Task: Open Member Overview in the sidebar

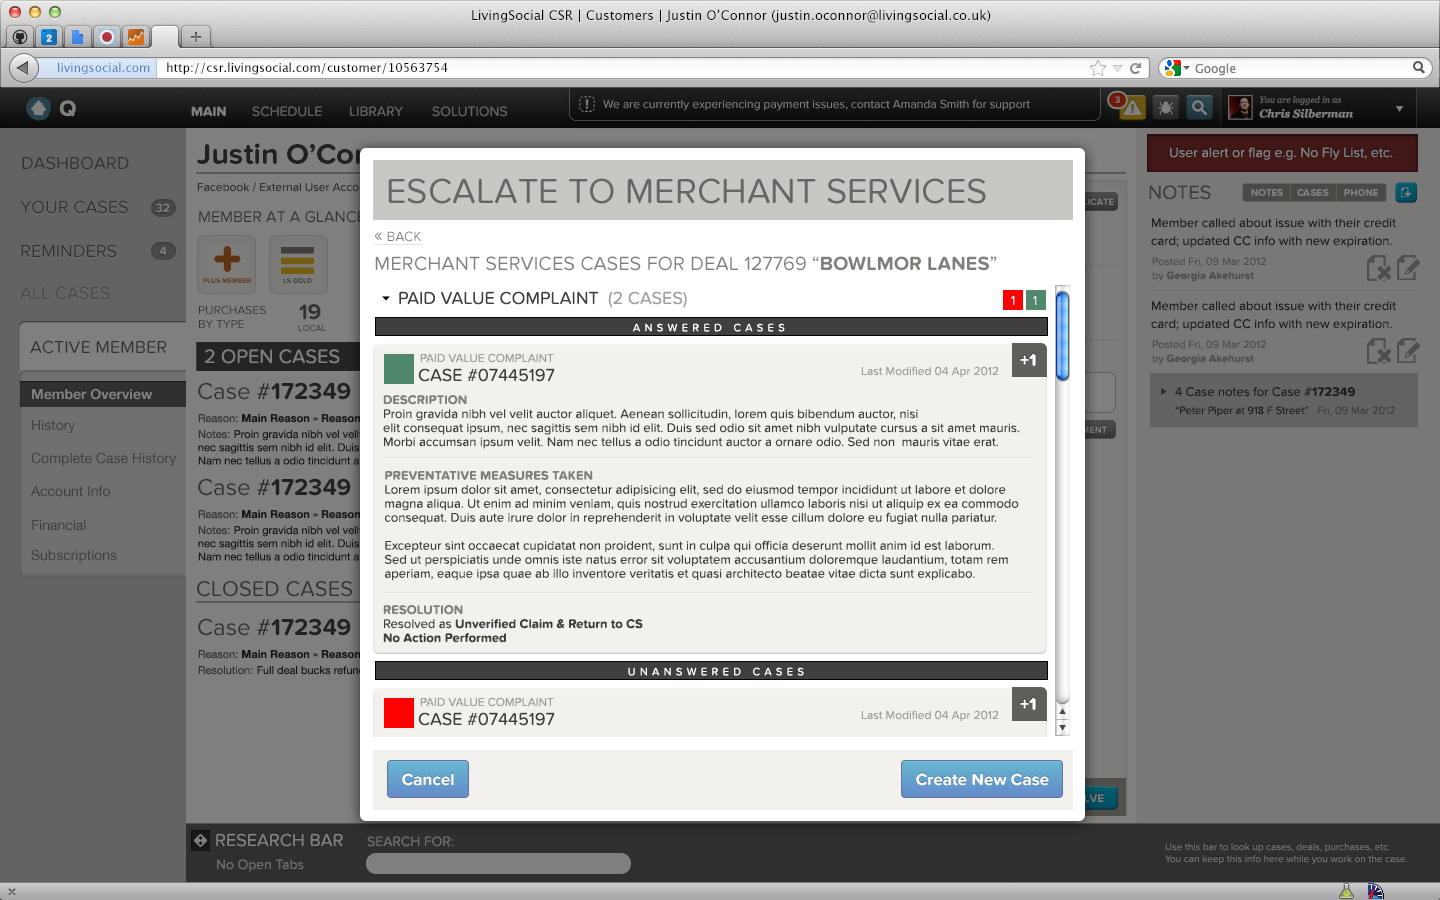Action: [103, 394]
